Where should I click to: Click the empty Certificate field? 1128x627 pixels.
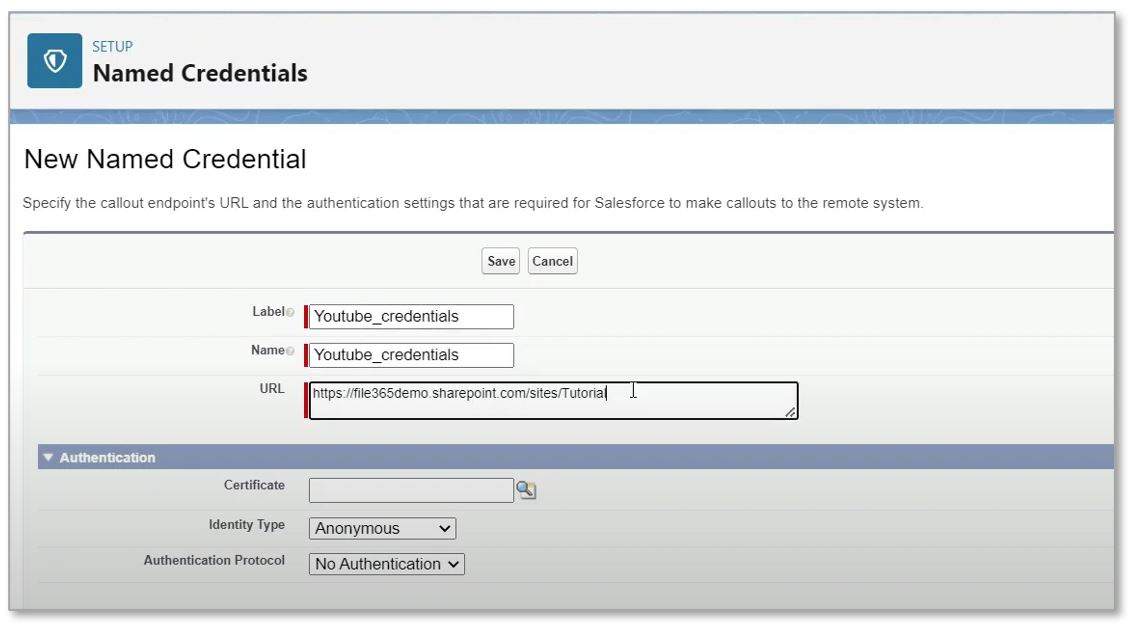(411, 490)
